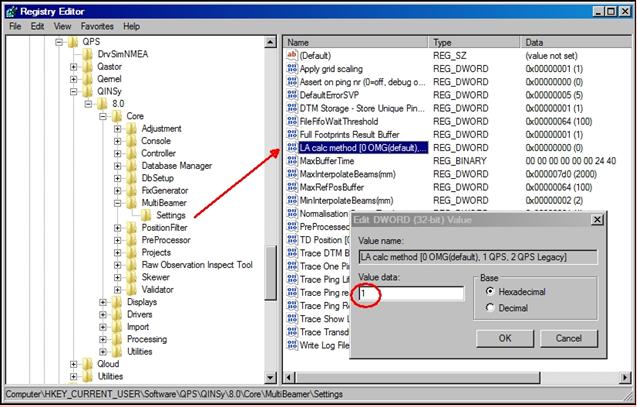This screenshot has width=637, height=407.
Task: Confirm the DWORD edit with OK
Action: 505,338
